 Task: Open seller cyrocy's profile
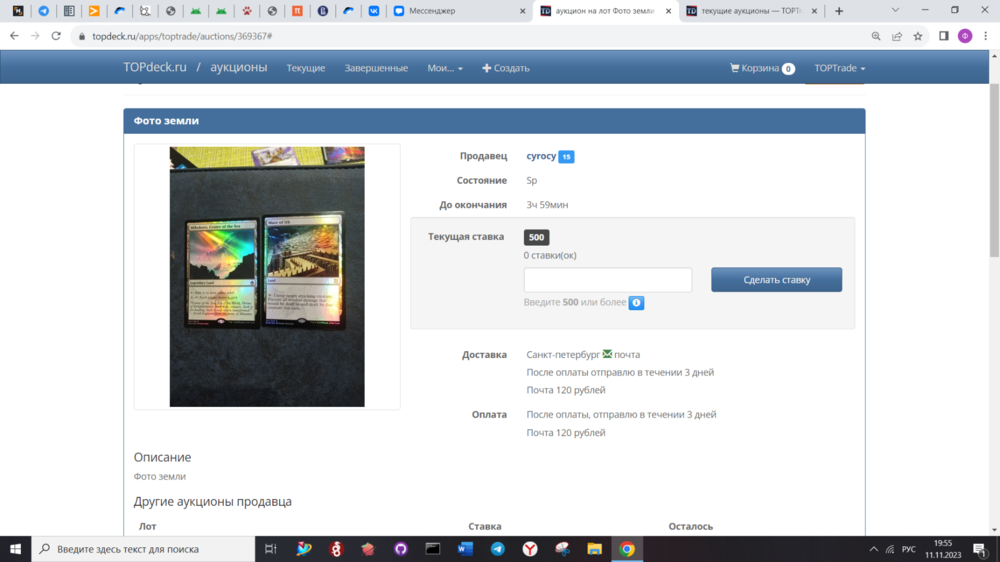(x=541, y=156)
